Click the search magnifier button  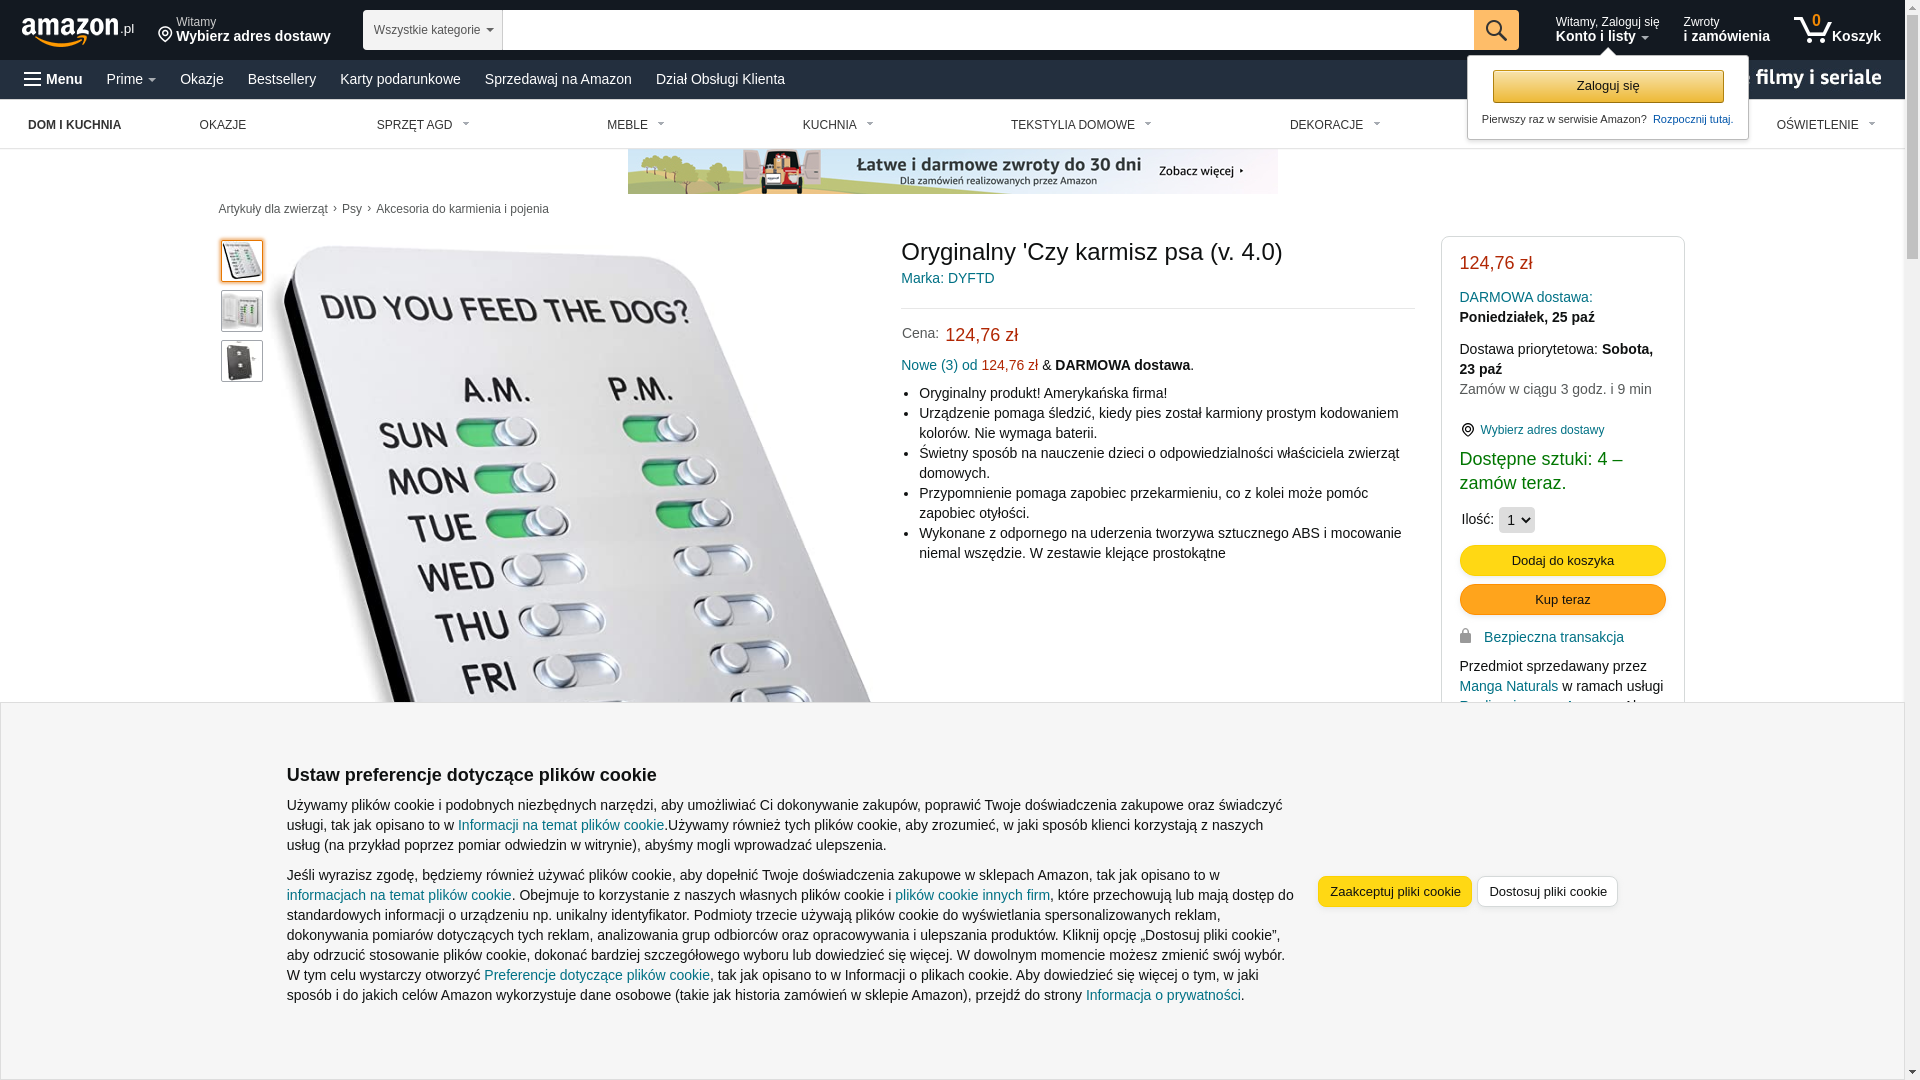click(1496, 30)
